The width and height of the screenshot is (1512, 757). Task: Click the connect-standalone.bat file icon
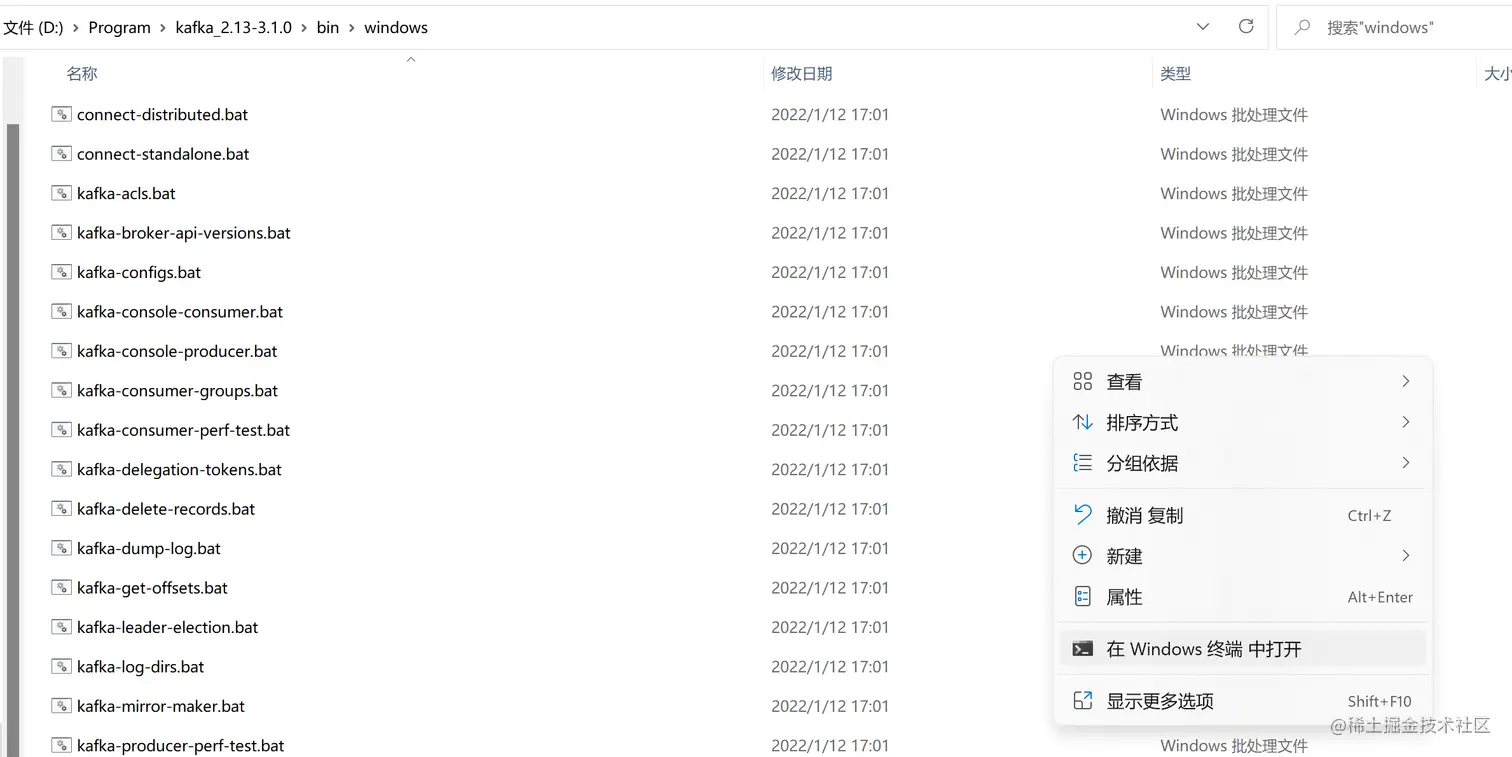click(x=61, y=154)
